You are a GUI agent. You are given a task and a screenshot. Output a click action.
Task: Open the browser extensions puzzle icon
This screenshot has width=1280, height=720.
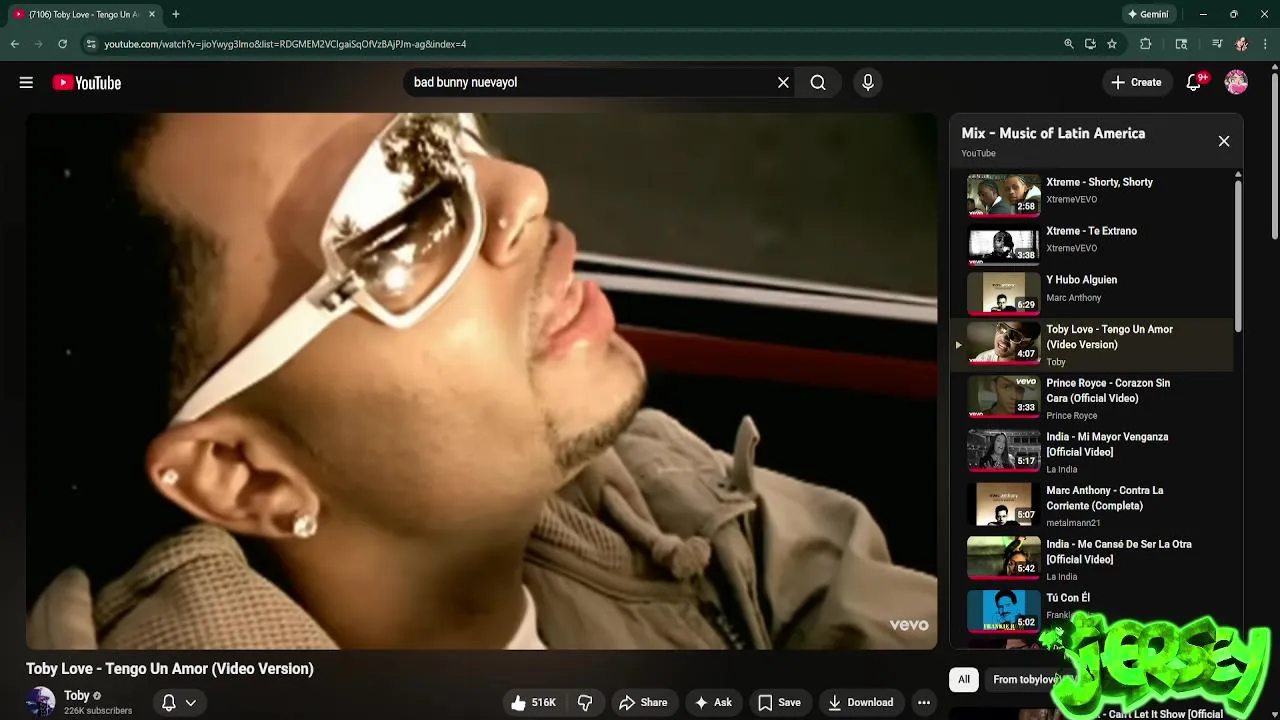[x=1146, y=44]
